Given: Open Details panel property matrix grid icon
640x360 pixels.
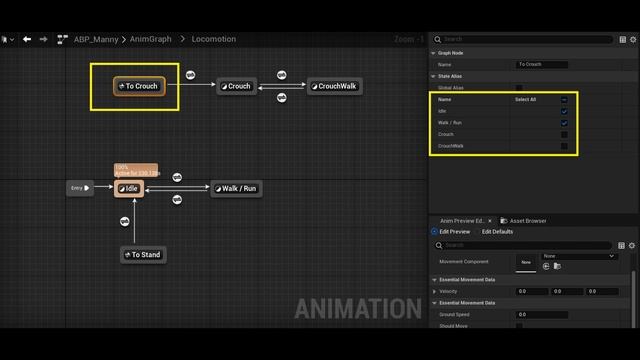Looking at the screenshot, I should (x=622, y=40).
